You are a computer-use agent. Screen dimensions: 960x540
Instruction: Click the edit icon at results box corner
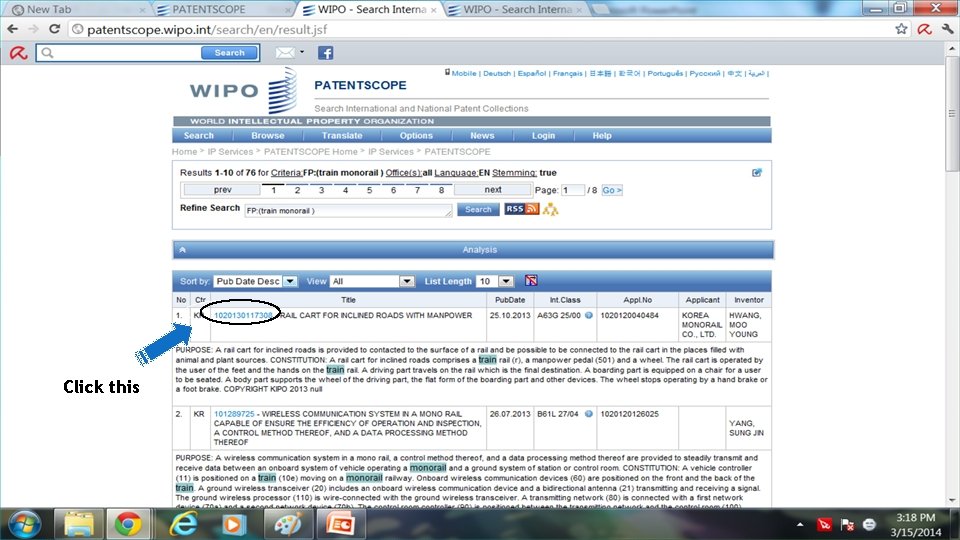[x=757, y=173]
